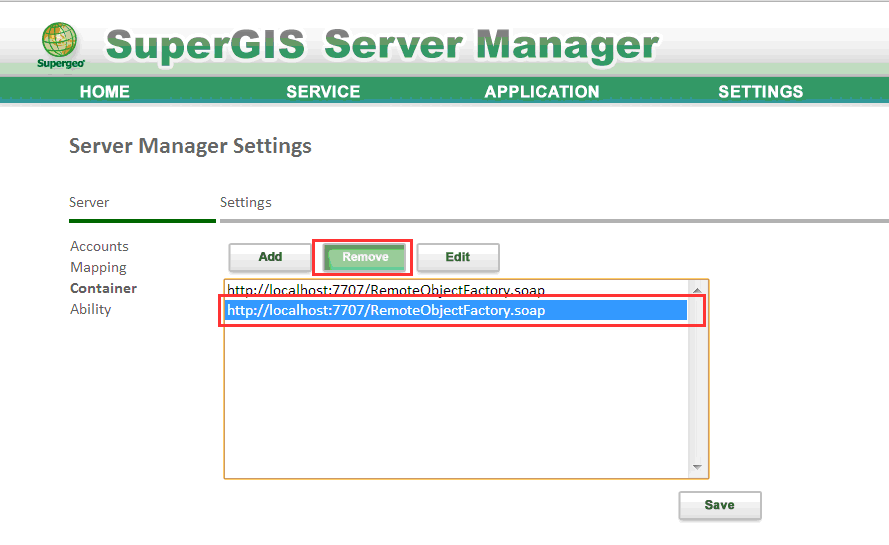Switch to the Settings tab
This screenshot has width=889, height=545.
point(246,202)
